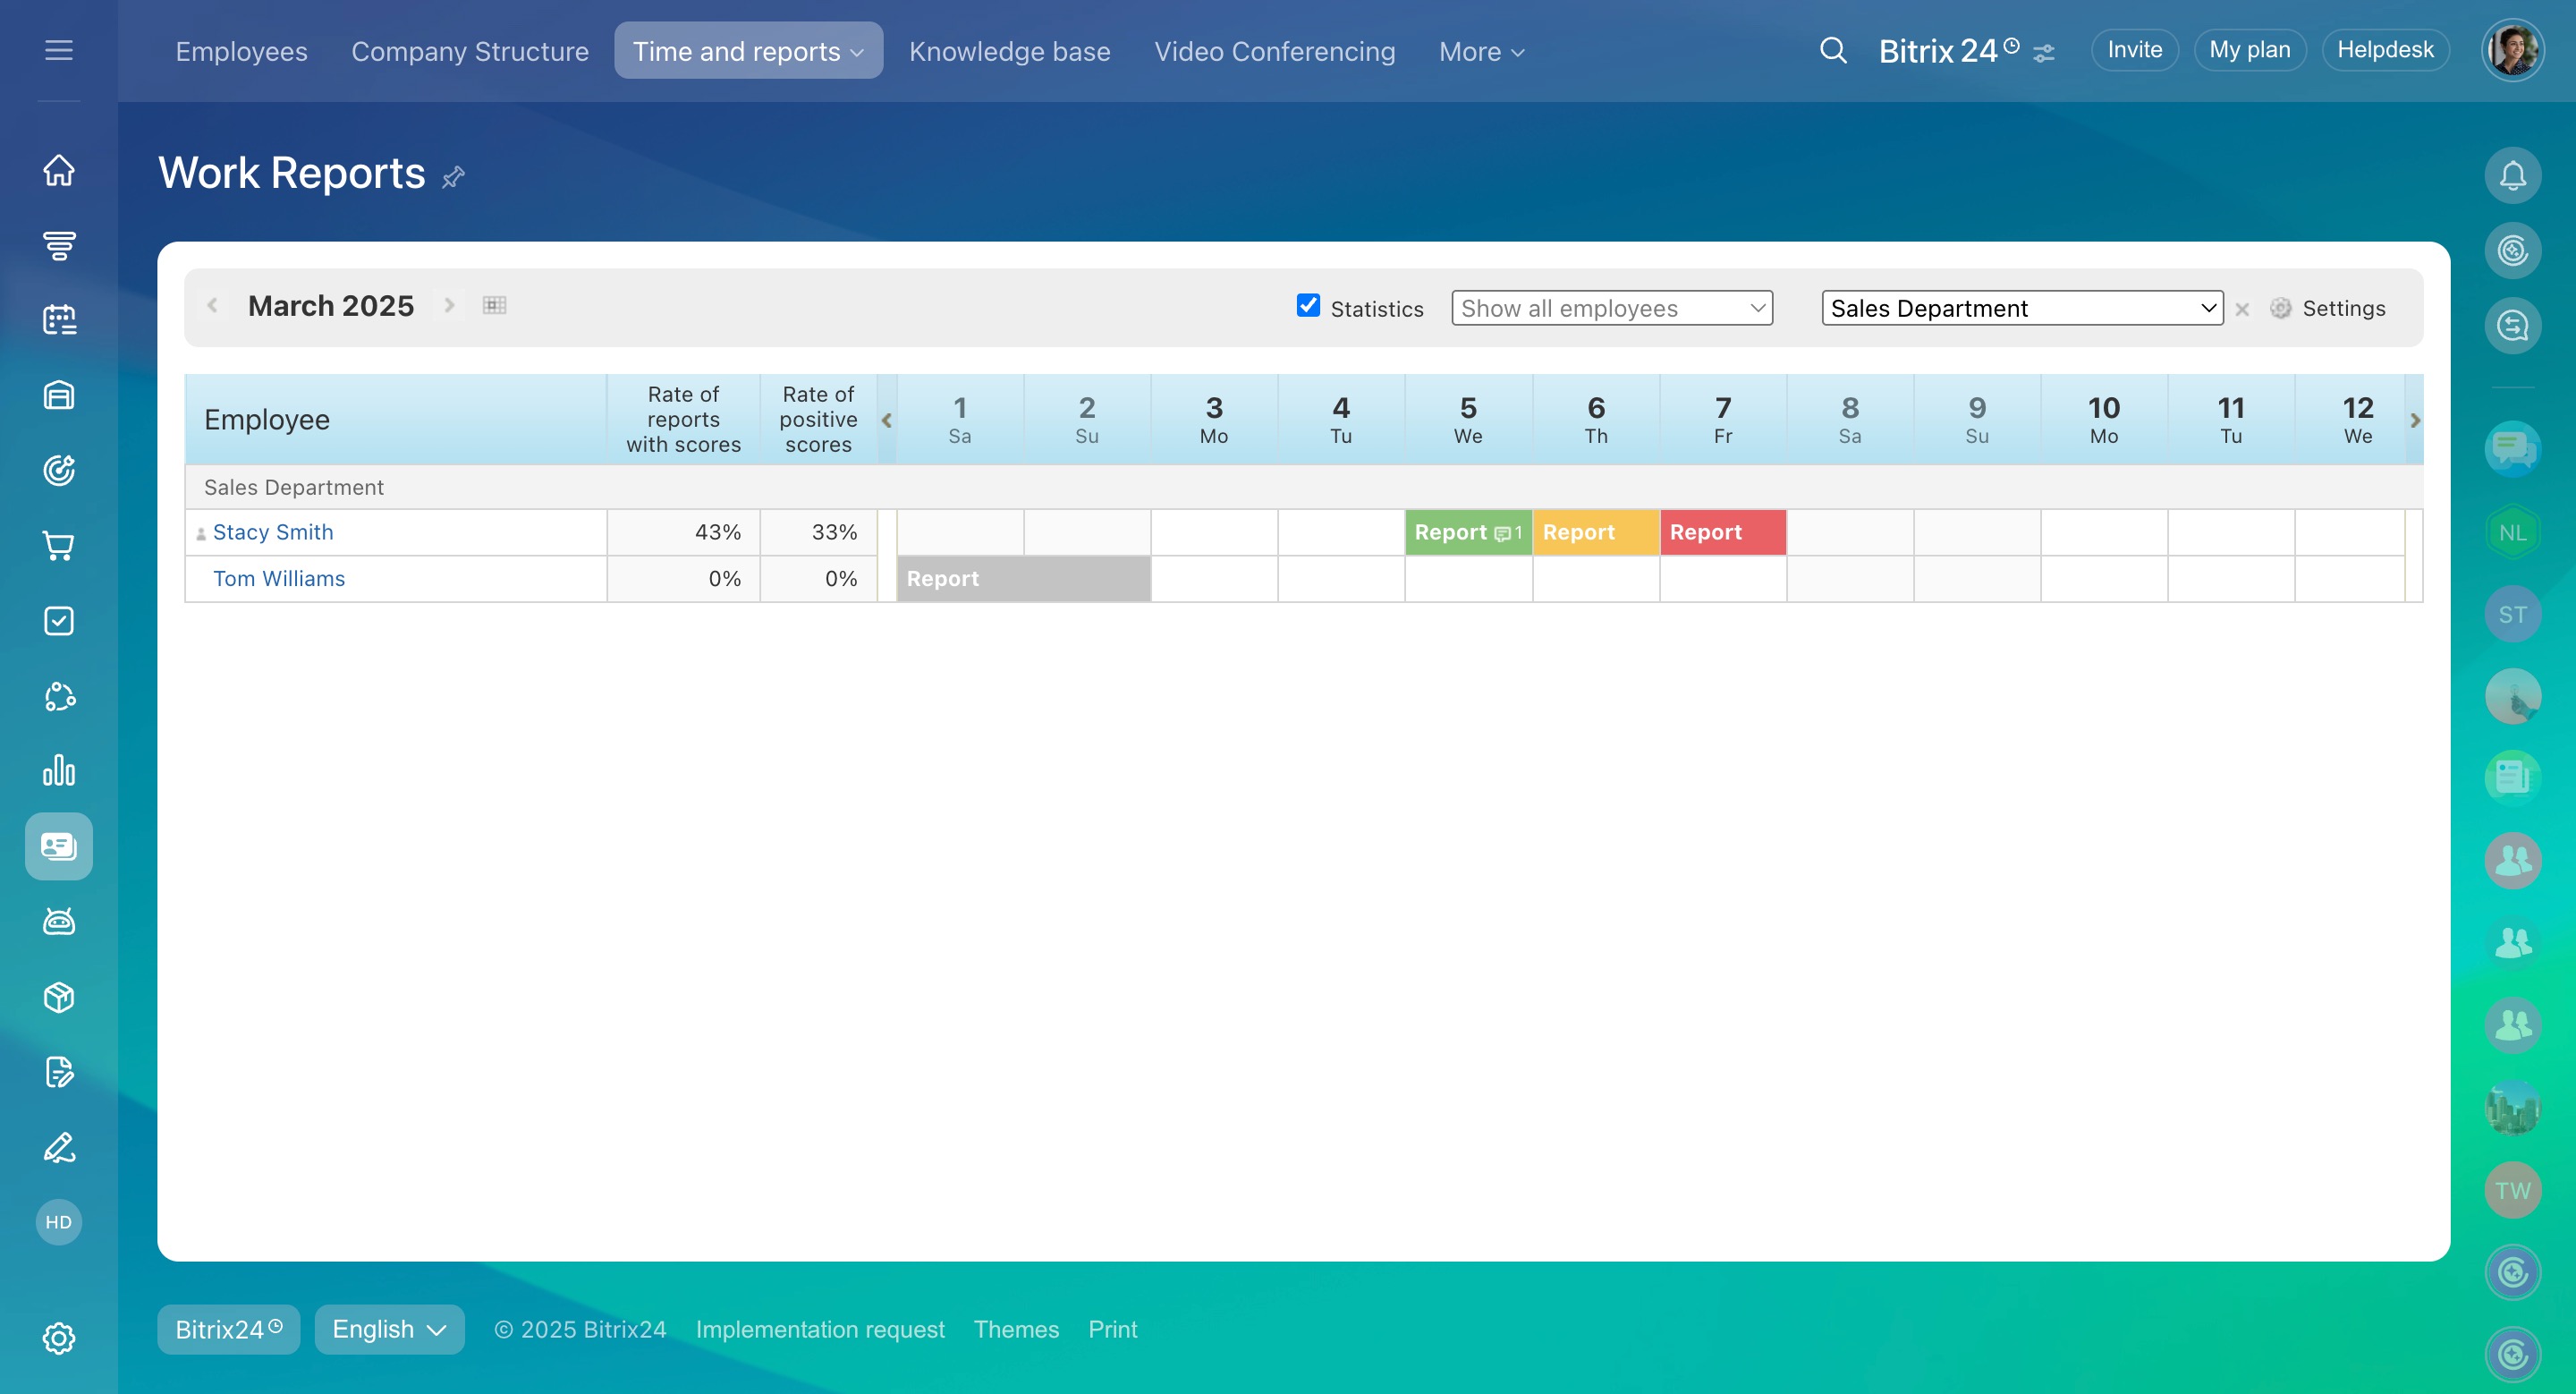This screenshot has width=2576, height=1394.
Task: Open the Knowledge base tab
Action: (x=1009, y=51)
